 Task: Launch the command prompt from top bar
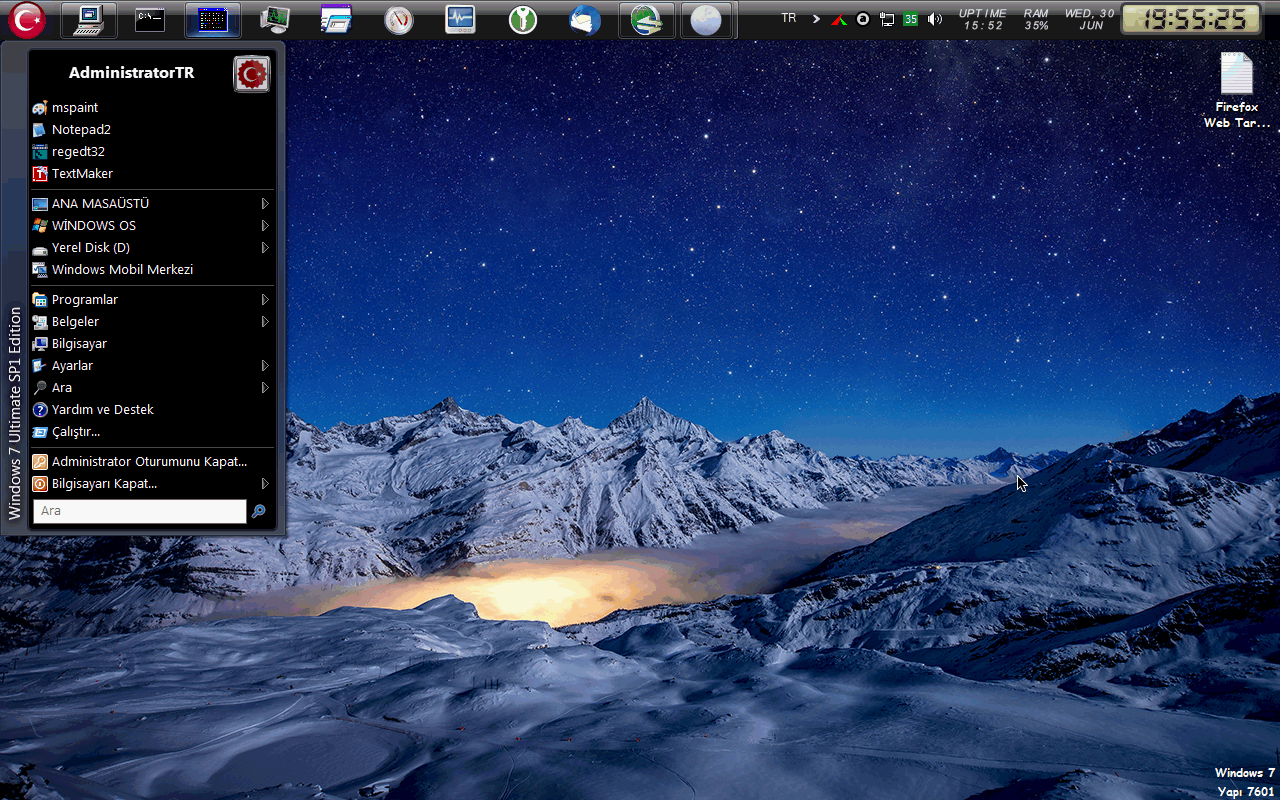(x=150, y=19)
